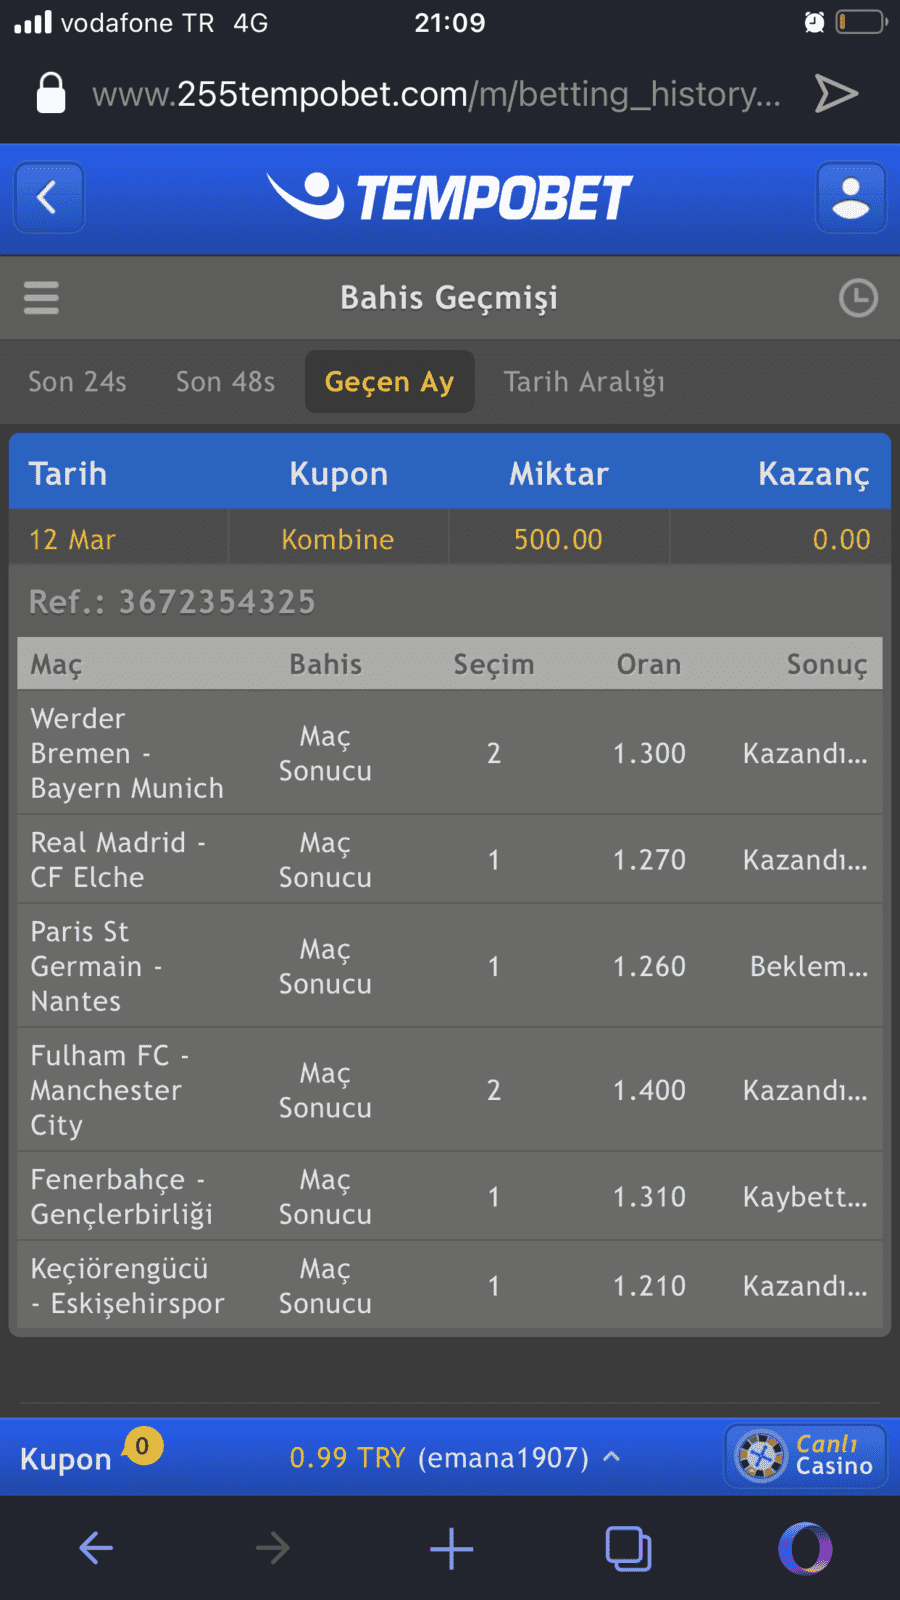Viewport: 900px width, 1600px height.
Task: Open the Kupon bet slip button
Action: click(x=66, y=1459)
